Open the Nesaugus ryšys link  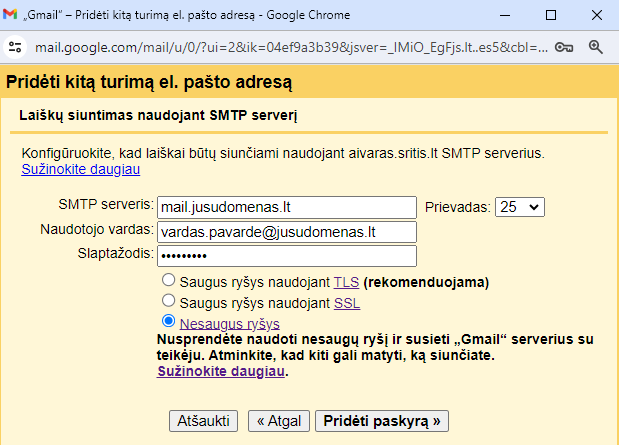[230, 324]
